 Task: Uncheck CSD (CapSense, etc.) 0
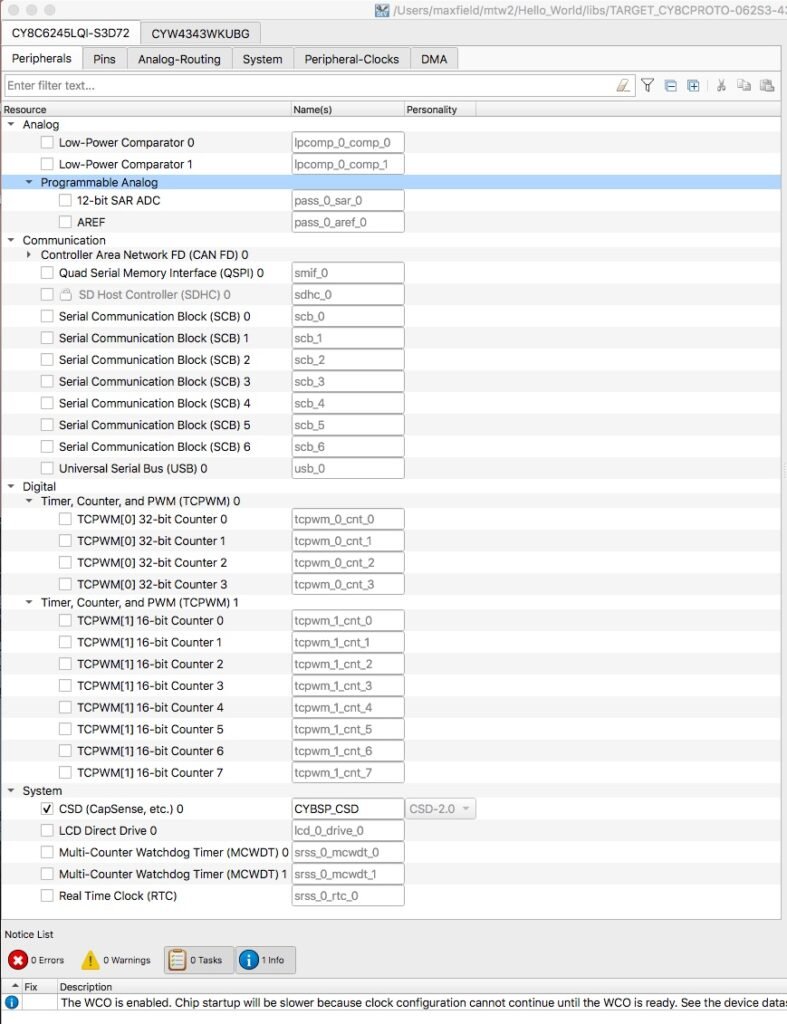pos(47,808)
